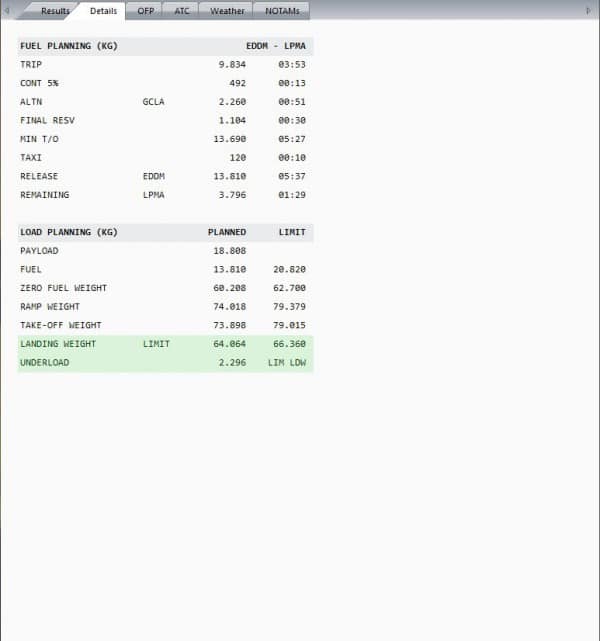This screenshot has width=600, height=641.
Task: Select the TRIP fuel row
Action: 32,65
